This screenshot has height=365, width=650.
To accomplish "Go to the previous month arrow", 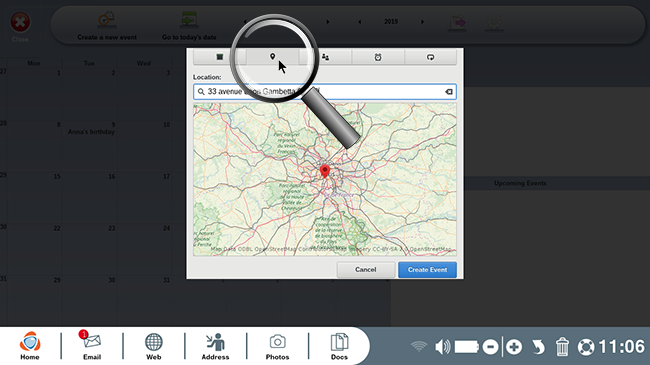I will tap(245, 22).
